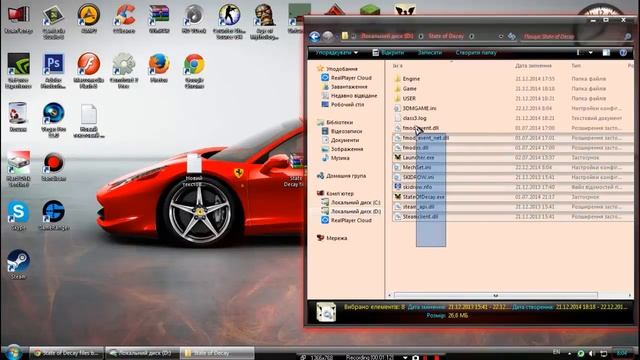Open the Windows Start orb

tap(13, 353)
